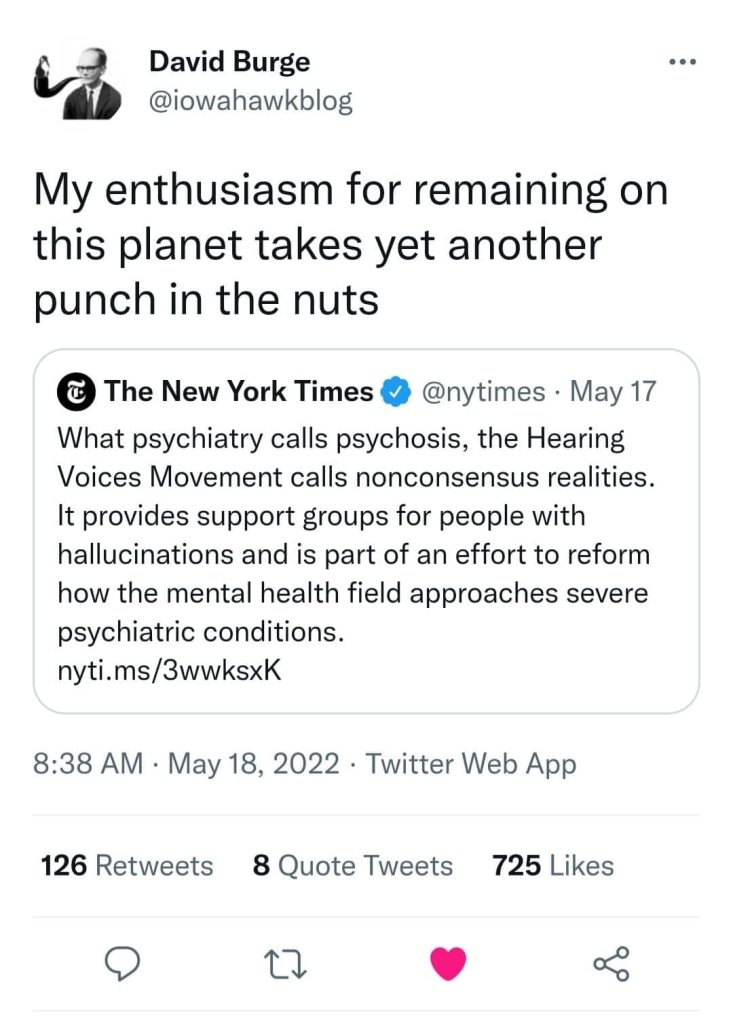
Task: Open the quoted tweet about Hearing Voices Movement
Action: pyautogui.click(x=365, y=535)
